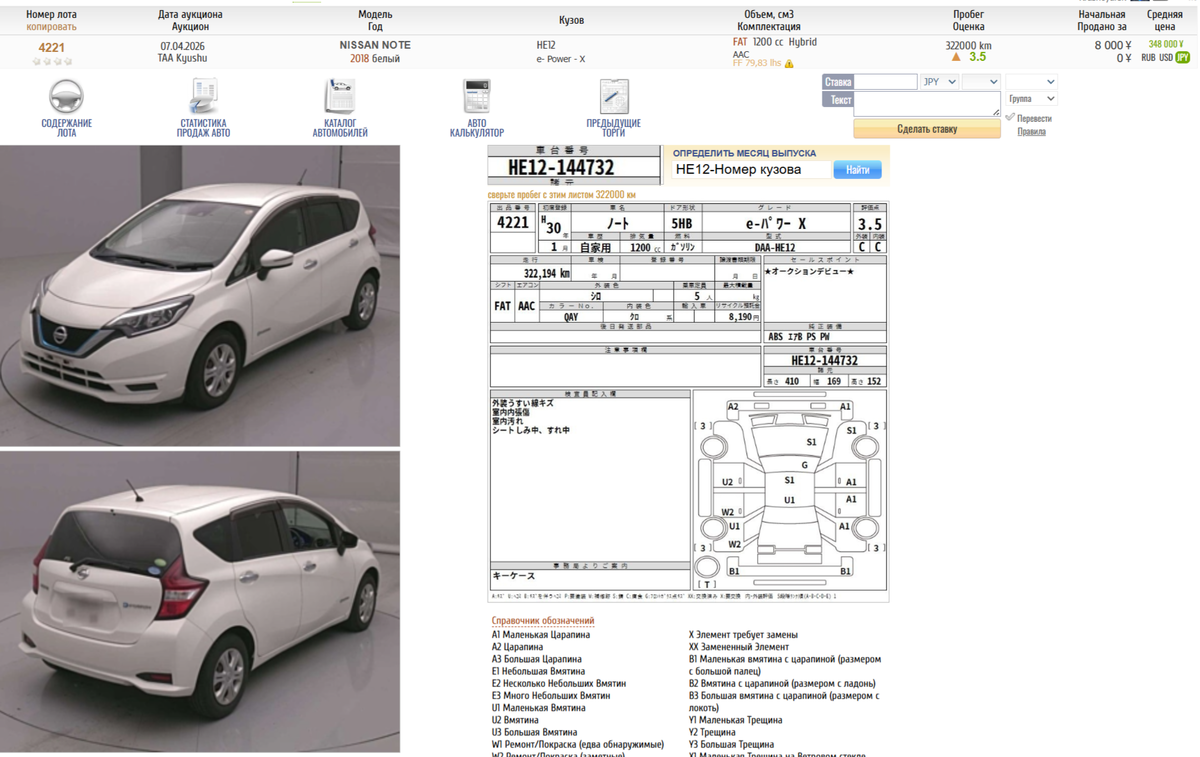Image resolution: width=1200 pixels, height=757 pixels.
Task: Open the Правила link
Action: [1031, 132]
